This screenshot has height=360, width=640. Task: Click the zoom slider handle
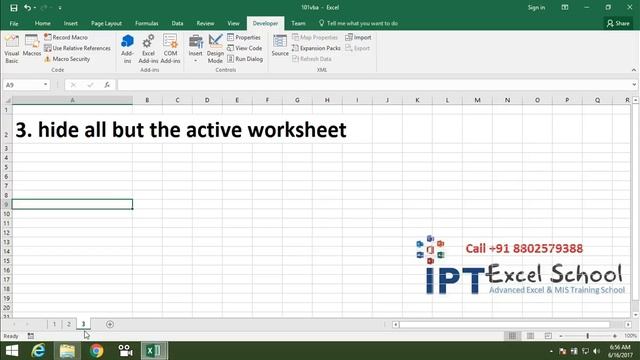(x=588, y=336)
